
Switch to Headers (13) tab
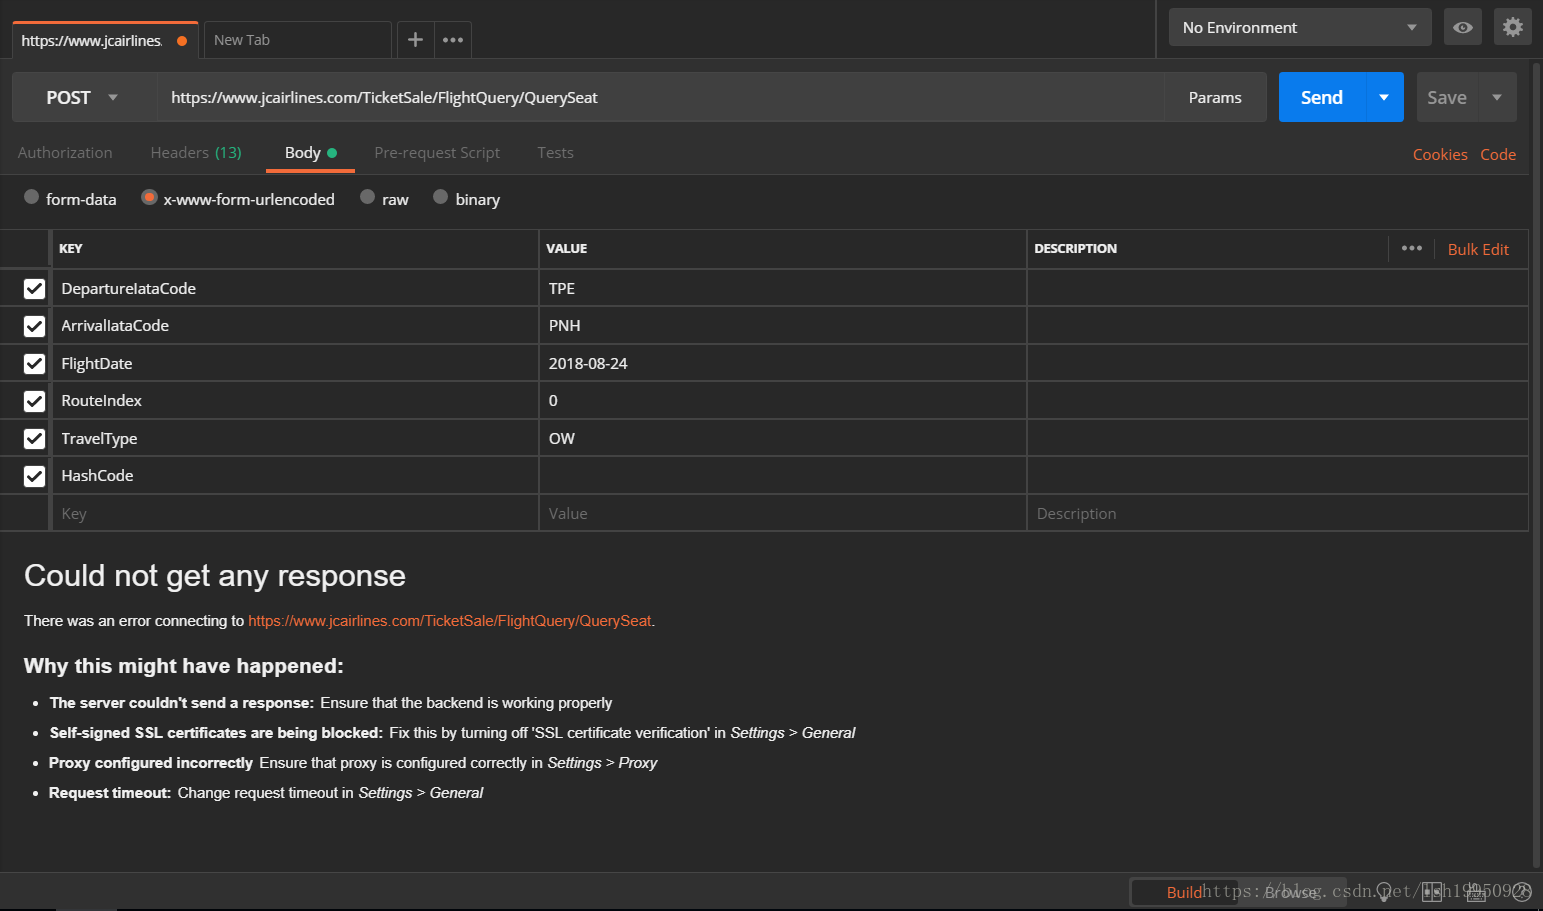[x=196, y=153]
